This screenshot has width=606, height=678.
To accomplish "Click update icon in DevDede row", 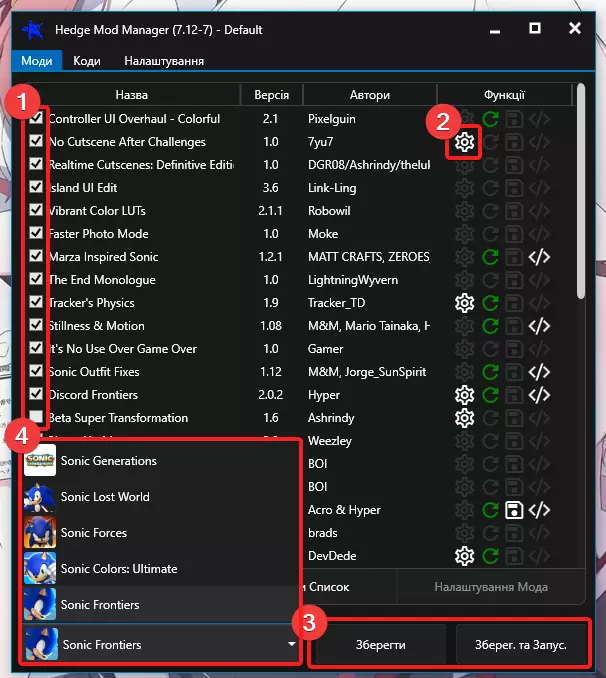I will tap(490, 556).
